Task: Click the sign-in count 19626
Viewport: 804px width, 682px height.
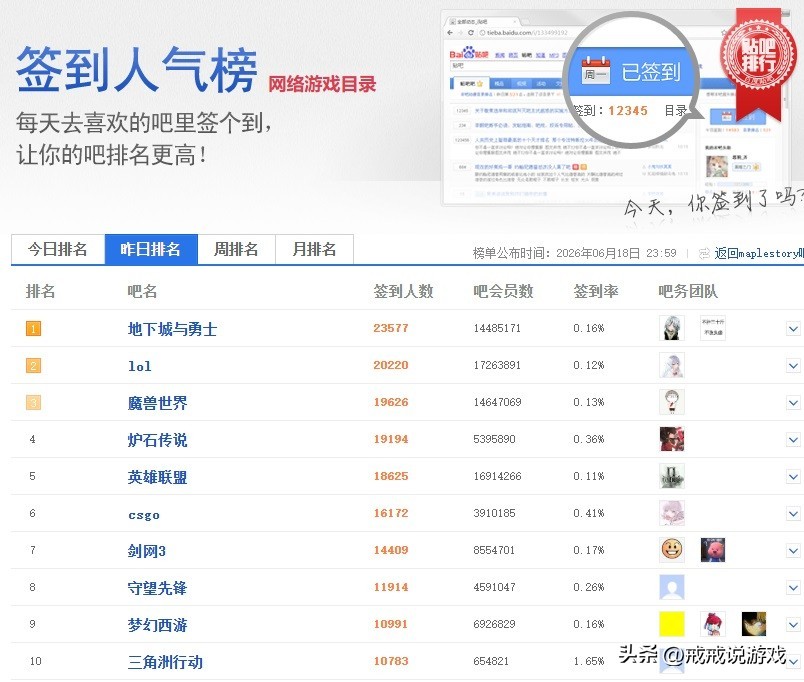Action: click(x=391, y=402)
